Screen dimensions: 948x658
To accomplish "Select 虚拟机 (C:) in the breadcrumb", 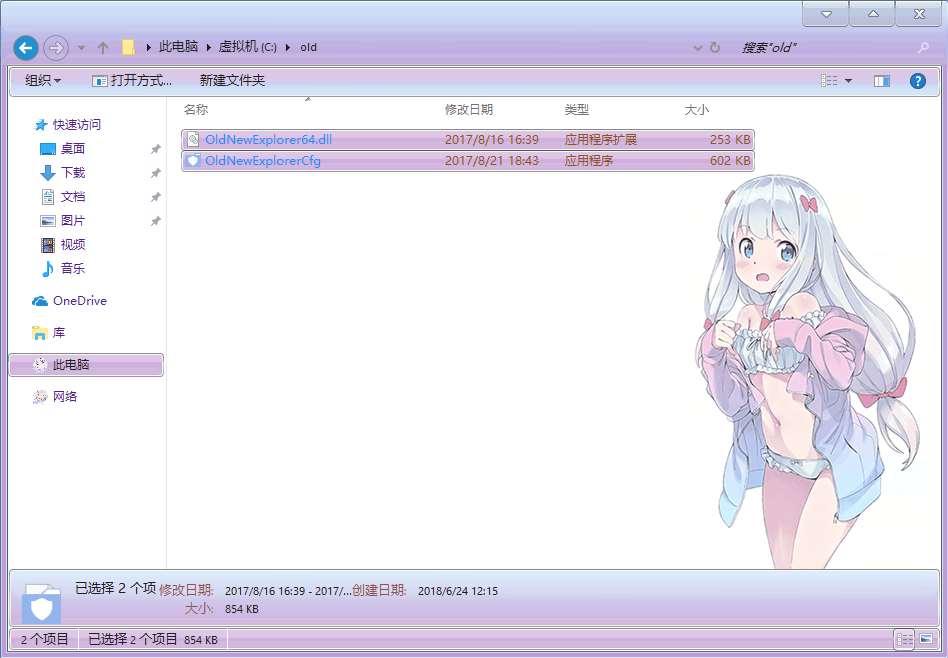I will pyautogui.click(x=247, y=47).
